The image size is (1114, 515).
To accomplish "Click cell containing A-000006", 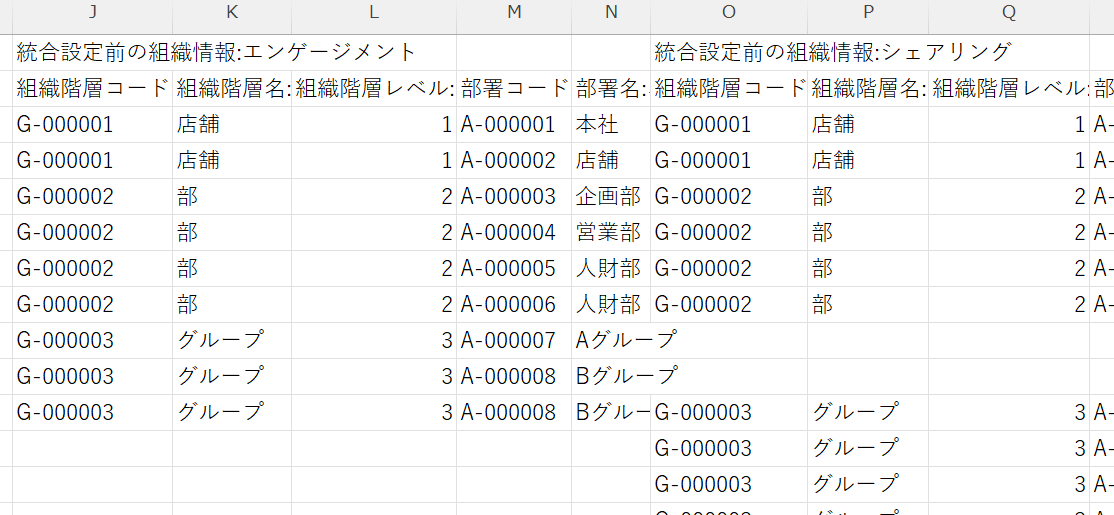I will 508,305.
